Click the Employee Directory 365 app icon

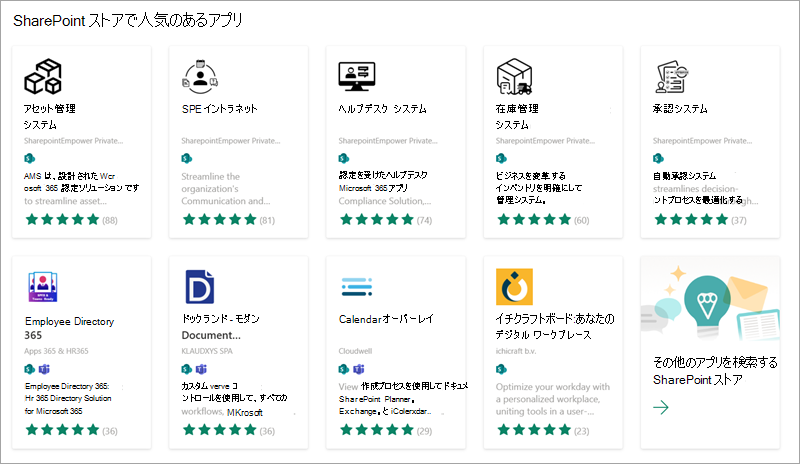tap(43, 287)
